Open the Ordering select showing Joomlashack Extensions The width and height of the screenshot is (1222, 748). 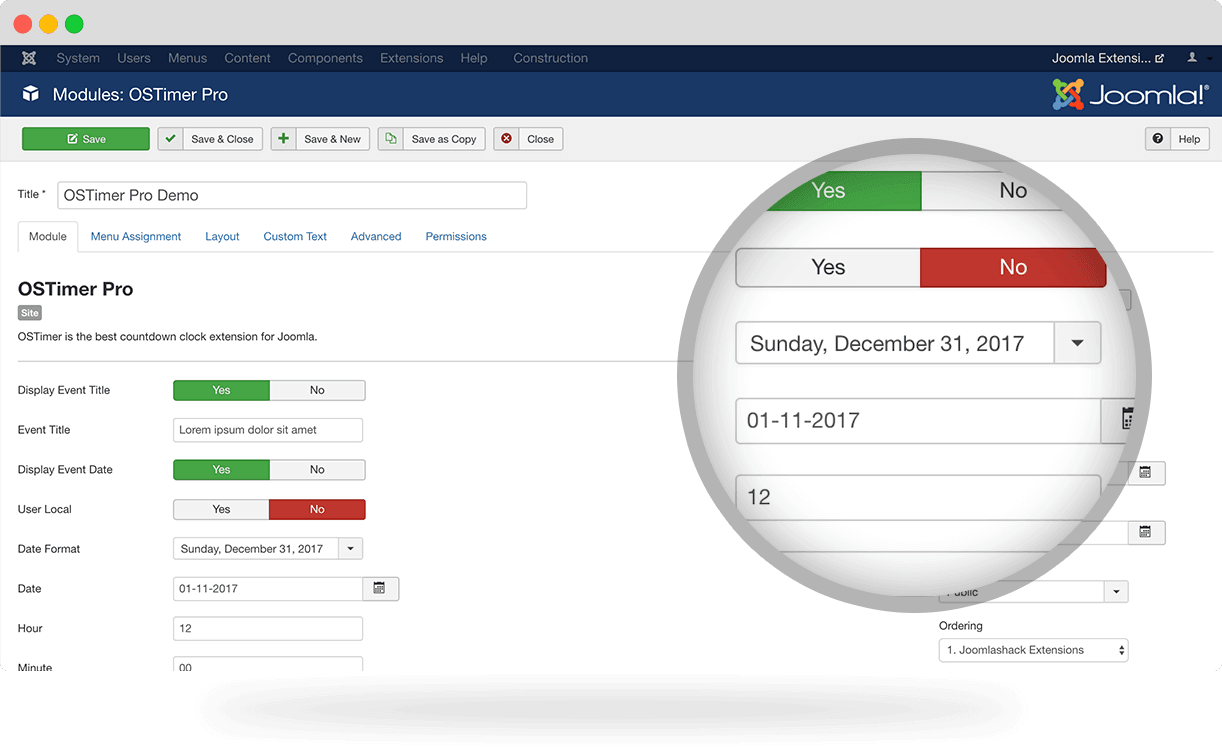tap(1033, 650)
